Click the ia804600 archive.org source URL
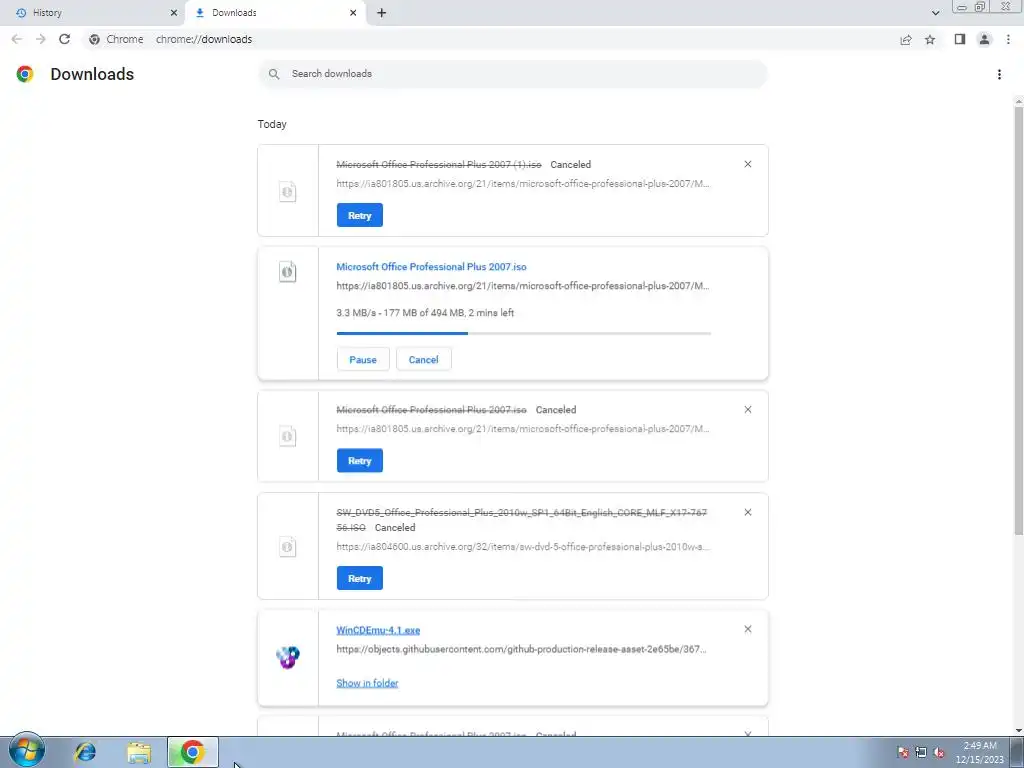Screen dimensions: 1024x768 coord(523,547)
